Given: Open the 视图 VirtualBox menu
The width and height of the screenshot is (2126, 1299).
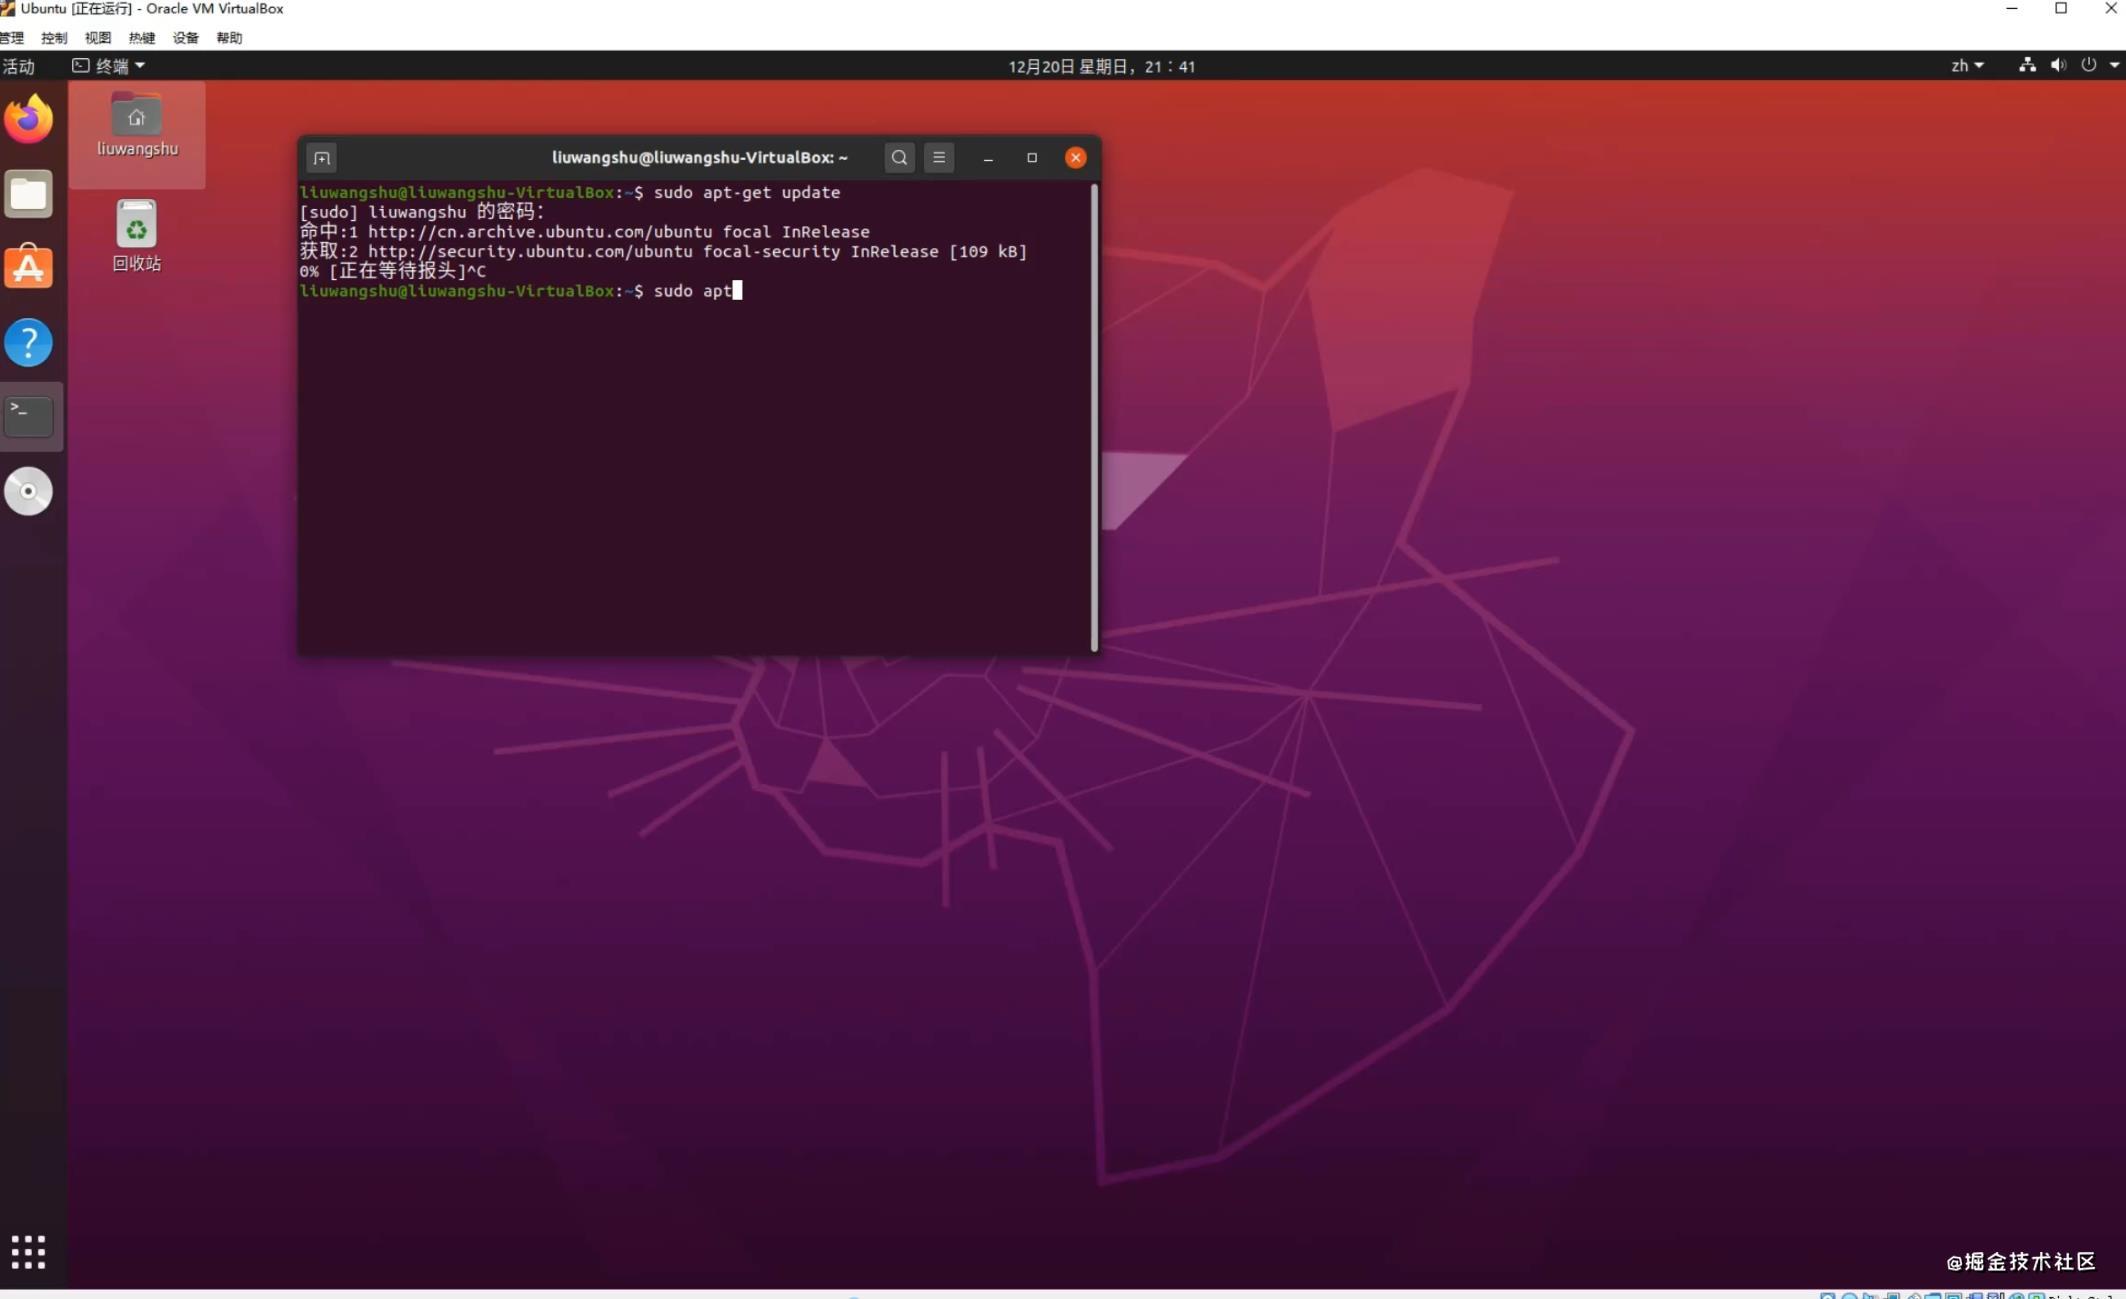Looking at the screenshot, I should click(98, 38).
